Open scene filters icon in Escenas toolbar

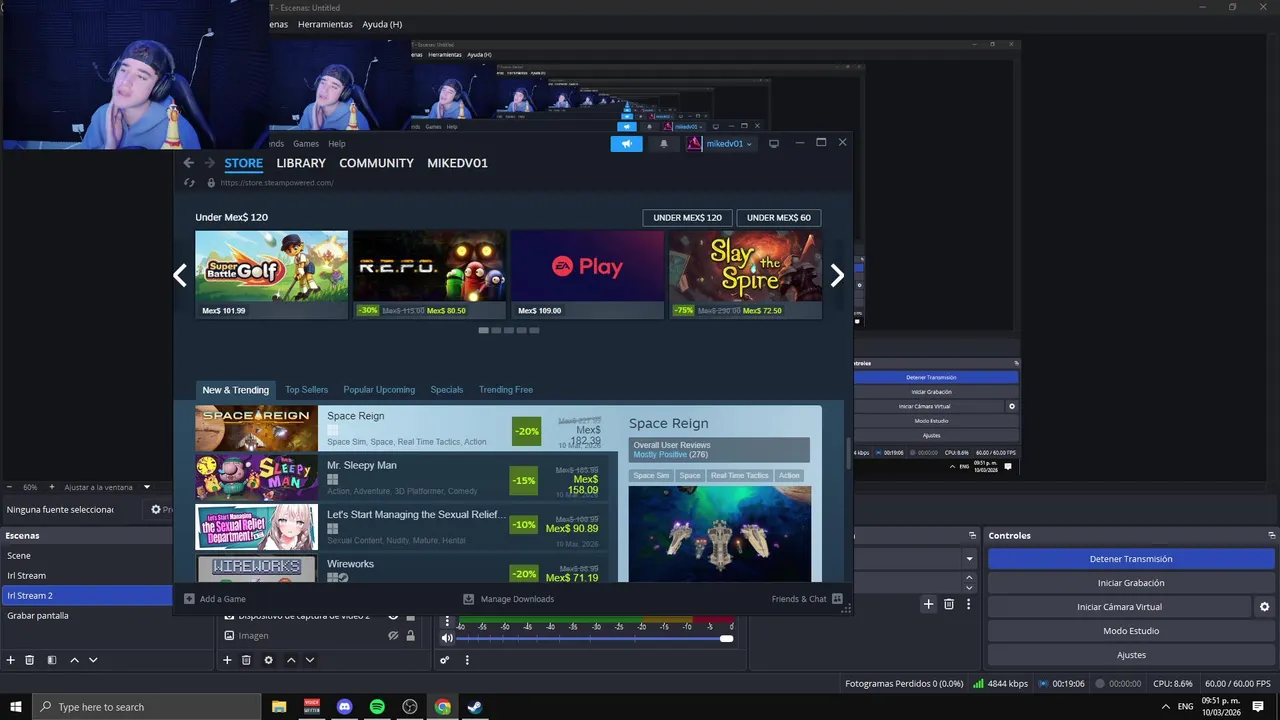(52, 660)
